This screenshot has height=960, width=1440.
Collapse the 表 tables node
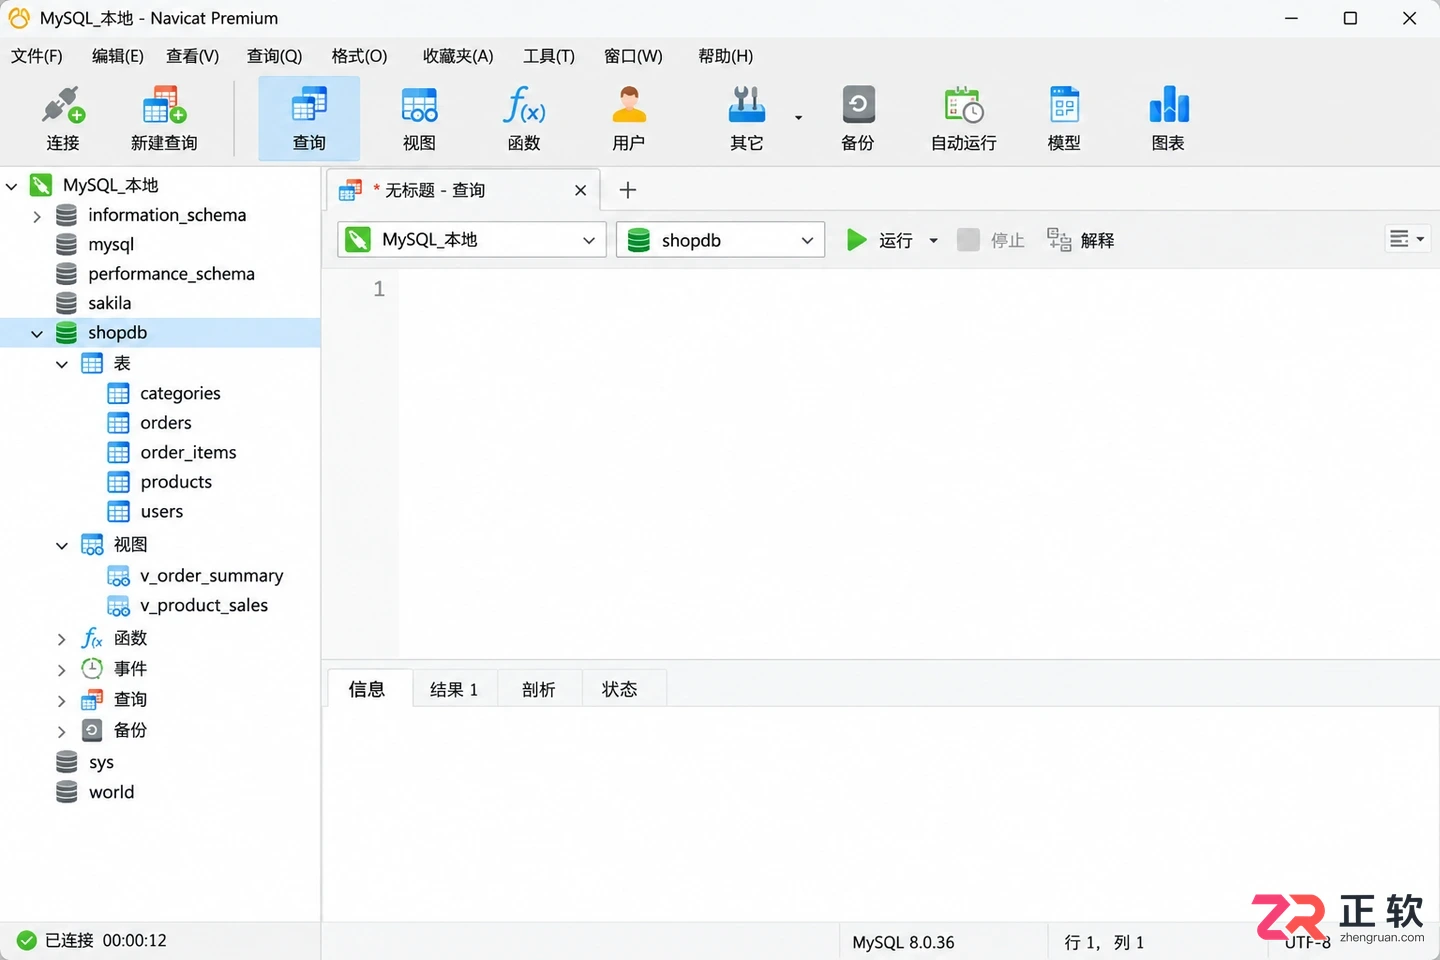tap(62, 365)
